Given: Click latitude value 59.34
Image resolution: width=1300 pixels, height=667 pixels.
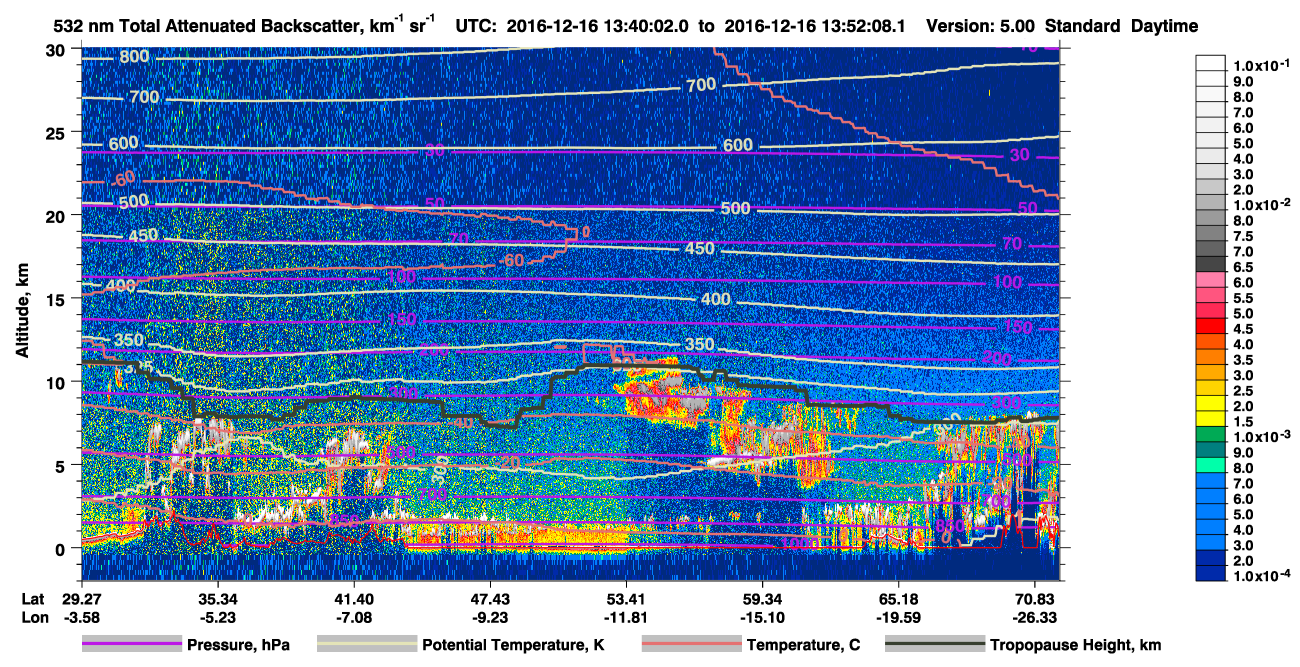Looking at the screenshot, I should tap(763, 598).
